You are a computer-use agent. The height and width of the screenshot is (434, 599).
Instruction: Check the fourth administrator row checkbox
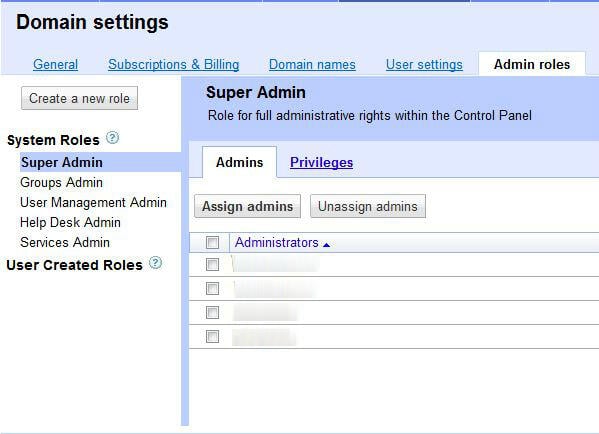pos(212,337)
